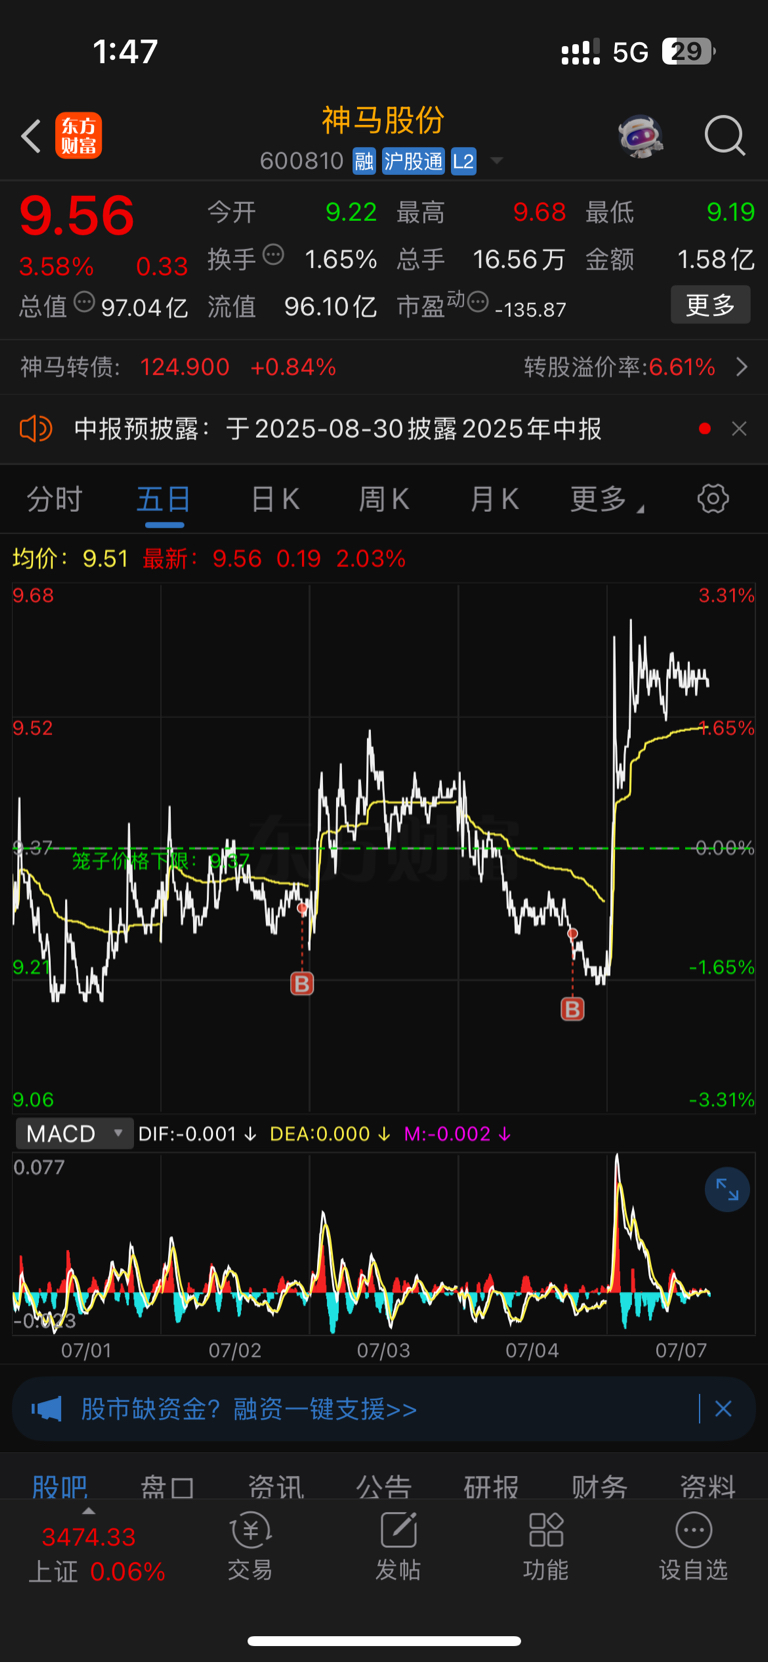768x1663 pixels.
Task: Tap info icon next to 市盈动
Action: [x=478, y=301]
